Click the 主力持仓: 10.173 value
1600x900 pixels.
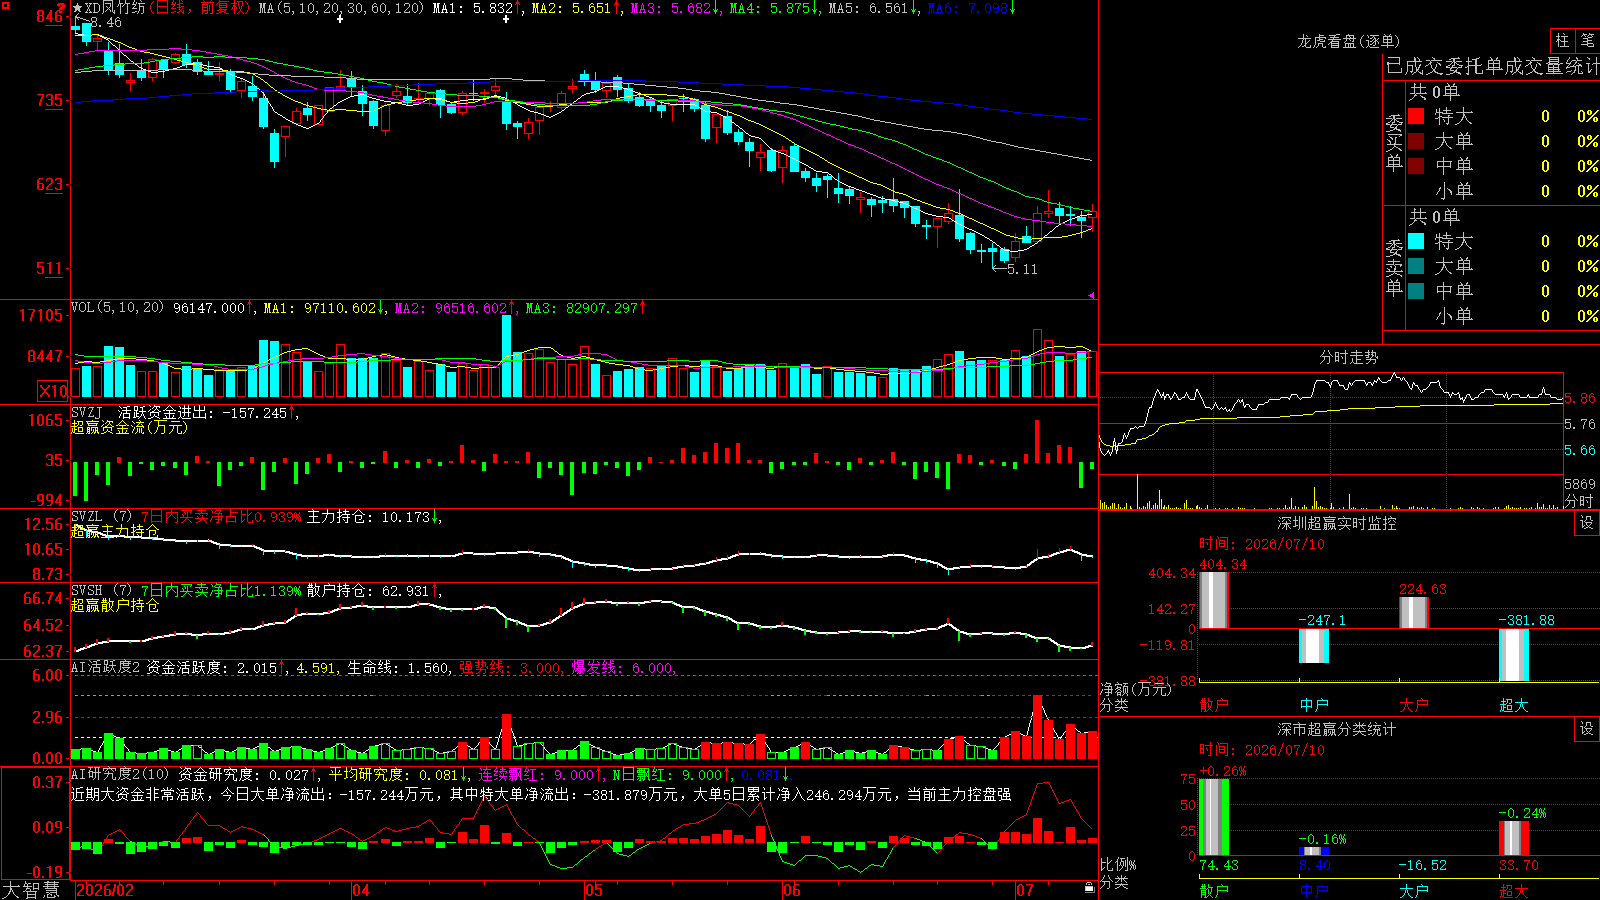point(369,517)
